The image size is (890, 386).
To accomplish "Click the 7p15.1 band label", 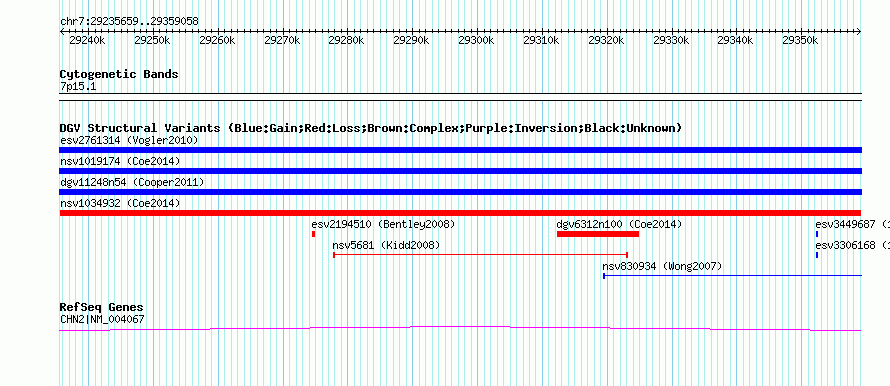I will pyautogui.click(x=78, y=86).
